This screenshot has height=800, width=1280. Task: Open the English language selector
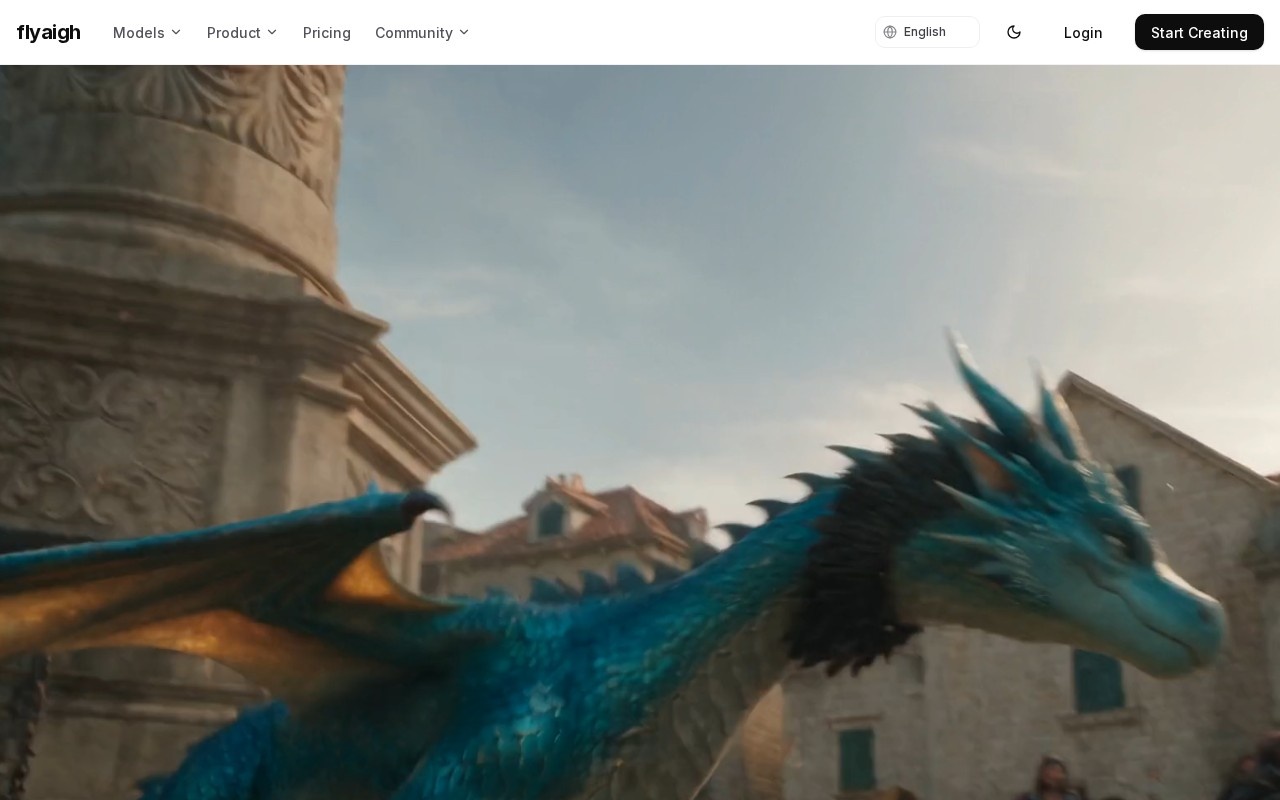point(927,32)
